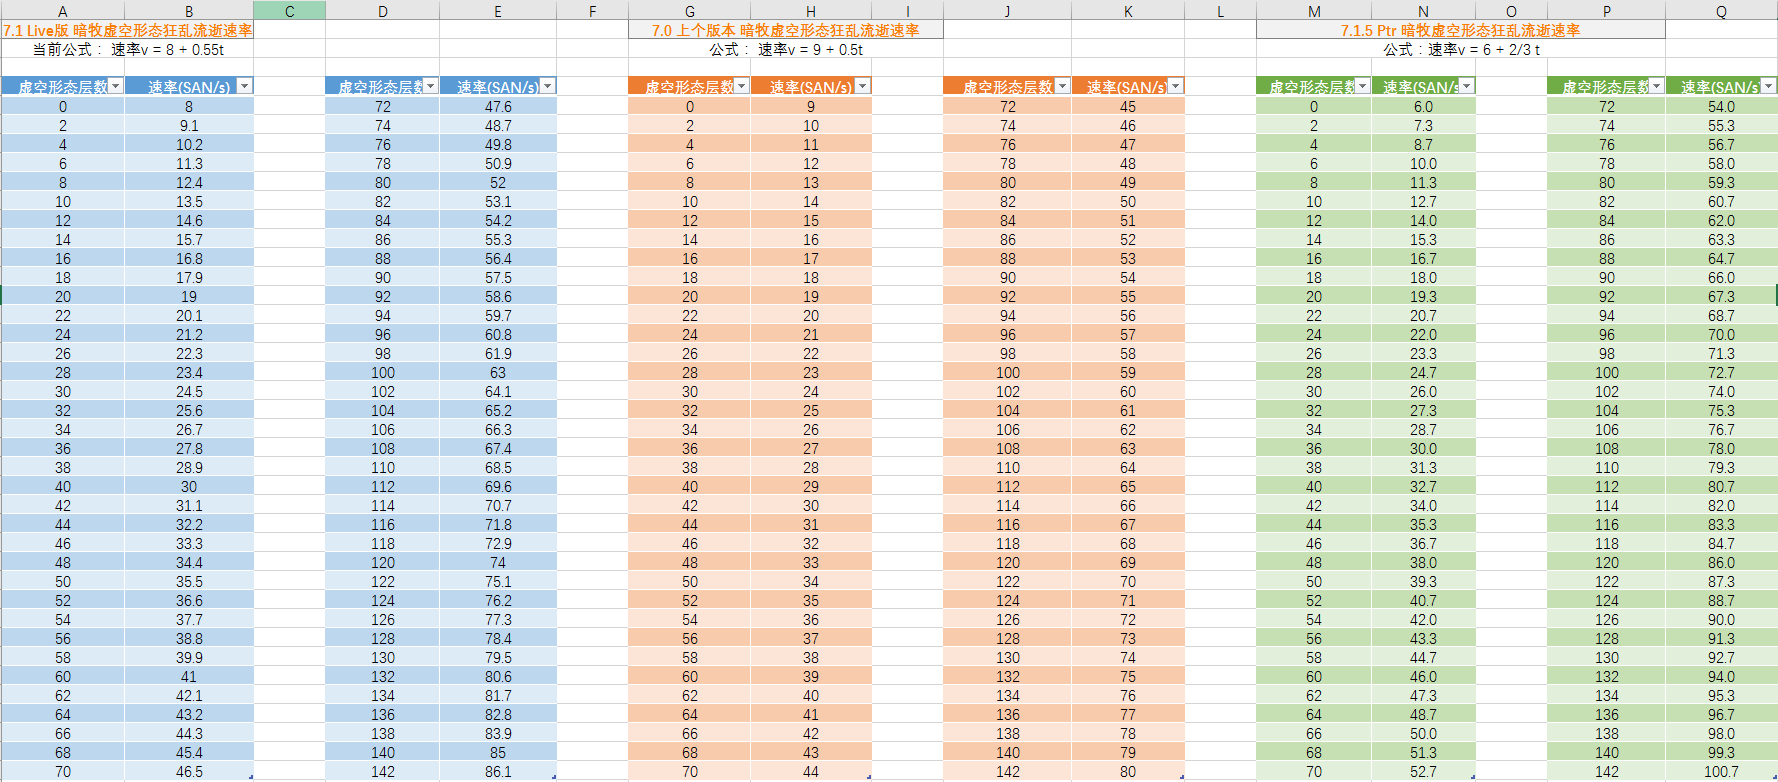Select cell with value 45 in column K
The image size is (1778, 782).
pyautogui.click(x=1128, y=106)
